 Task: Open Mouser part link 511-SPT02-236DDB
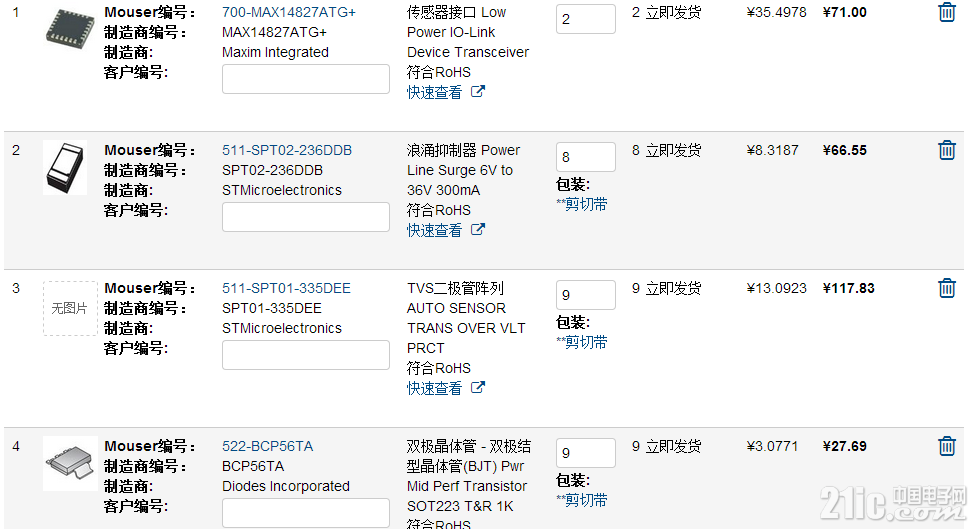(286, 150)
